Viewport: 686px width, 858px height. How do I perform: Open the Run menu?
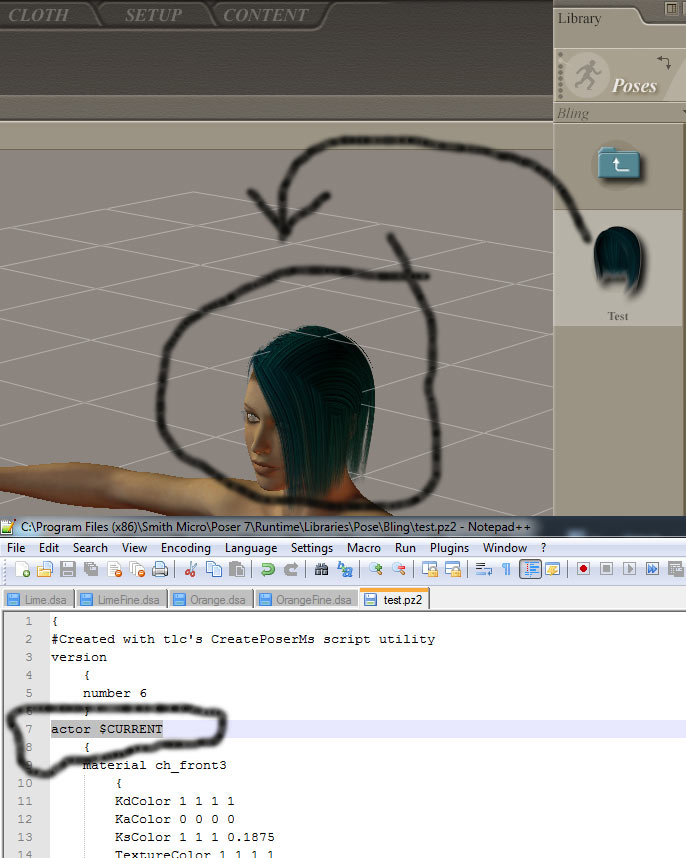pos(405,548)
